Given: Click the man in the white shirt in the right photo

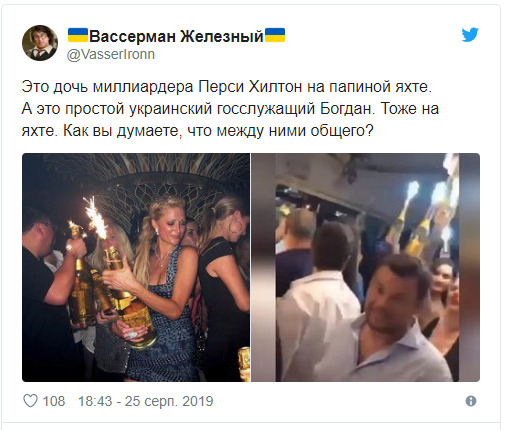Looking at the screenshot, I should click(317, 300).
